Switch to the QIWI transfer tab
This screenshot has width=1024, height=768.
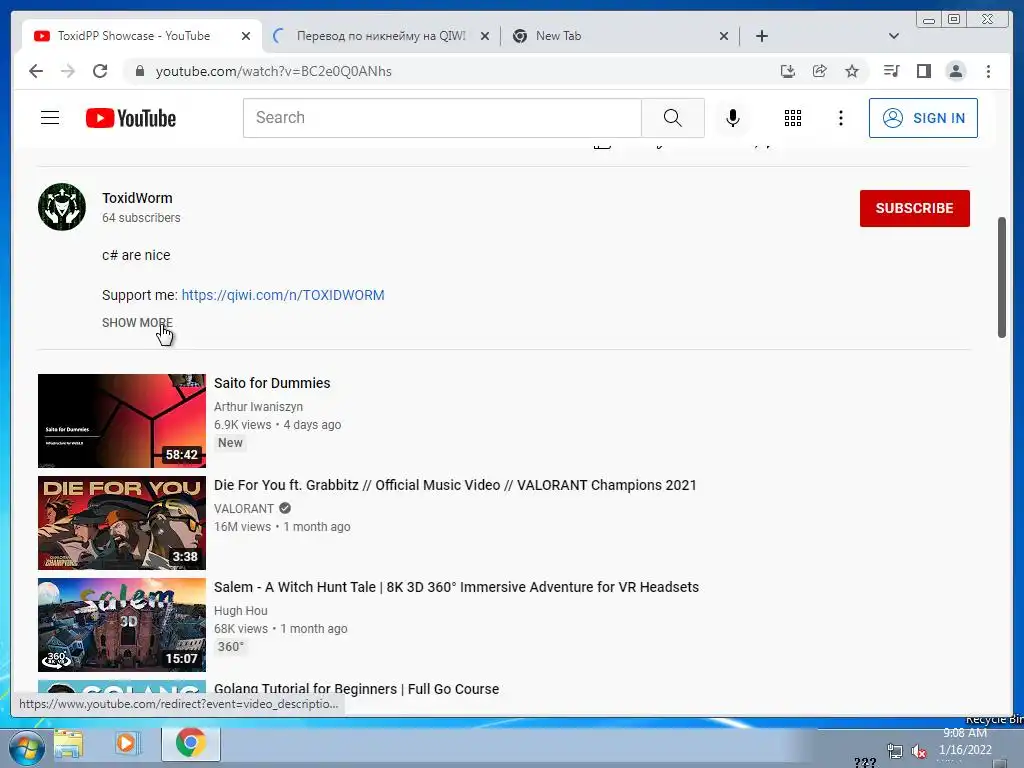[x=381, y=36]
